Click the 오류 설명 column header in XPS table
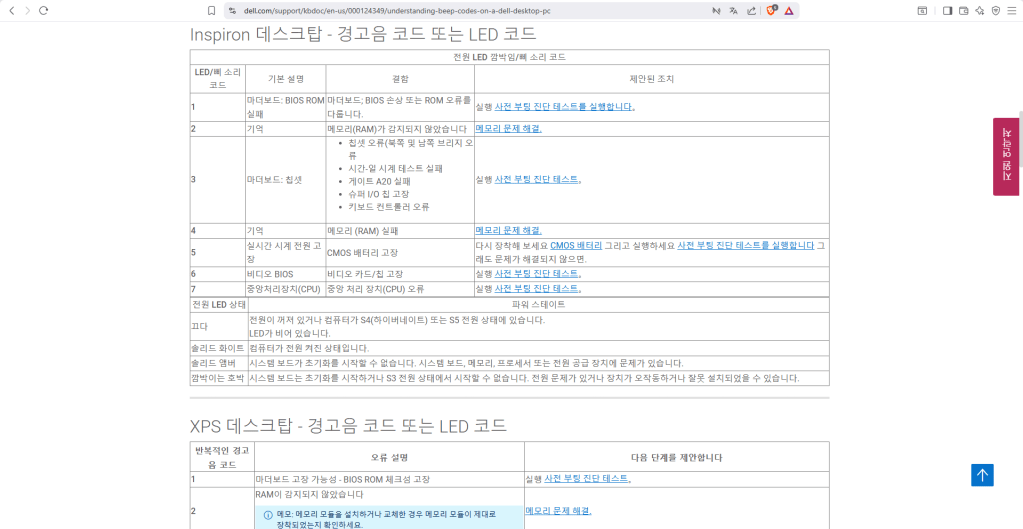Image resolution: width=1023 pixels, height=529 pixels. tap(389, 457)
